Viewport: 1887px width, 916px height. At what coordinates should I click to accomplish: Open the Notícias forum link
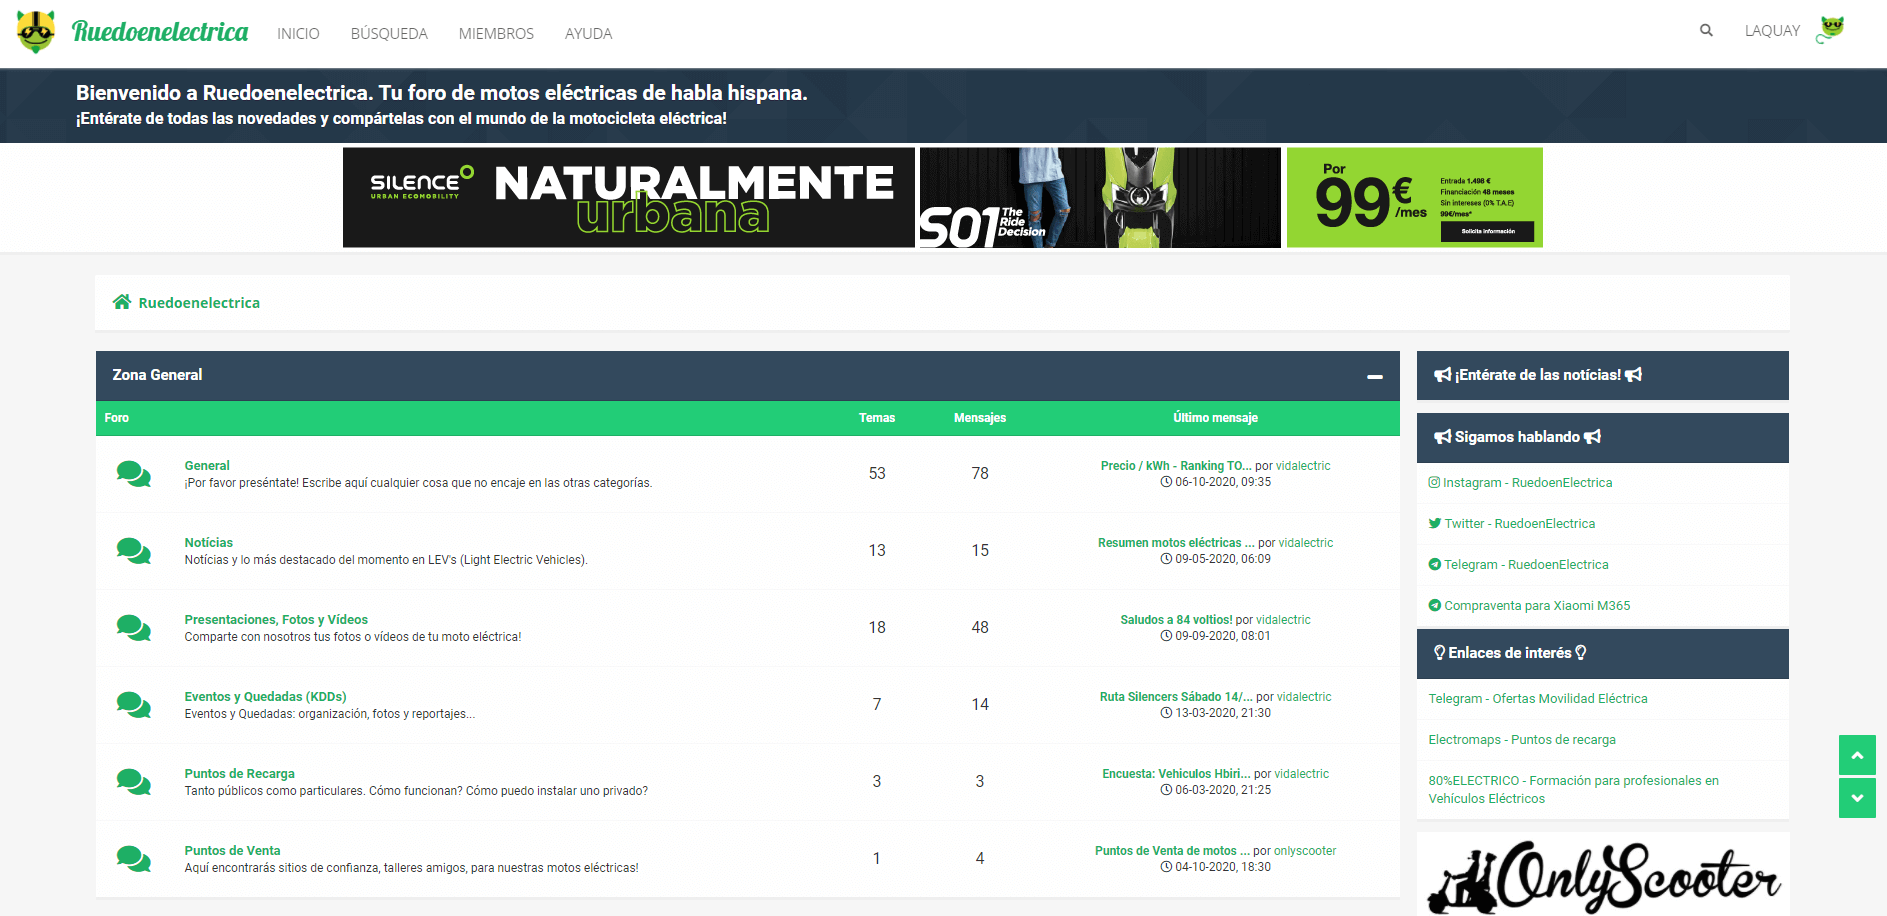click(x=208, y=543)
